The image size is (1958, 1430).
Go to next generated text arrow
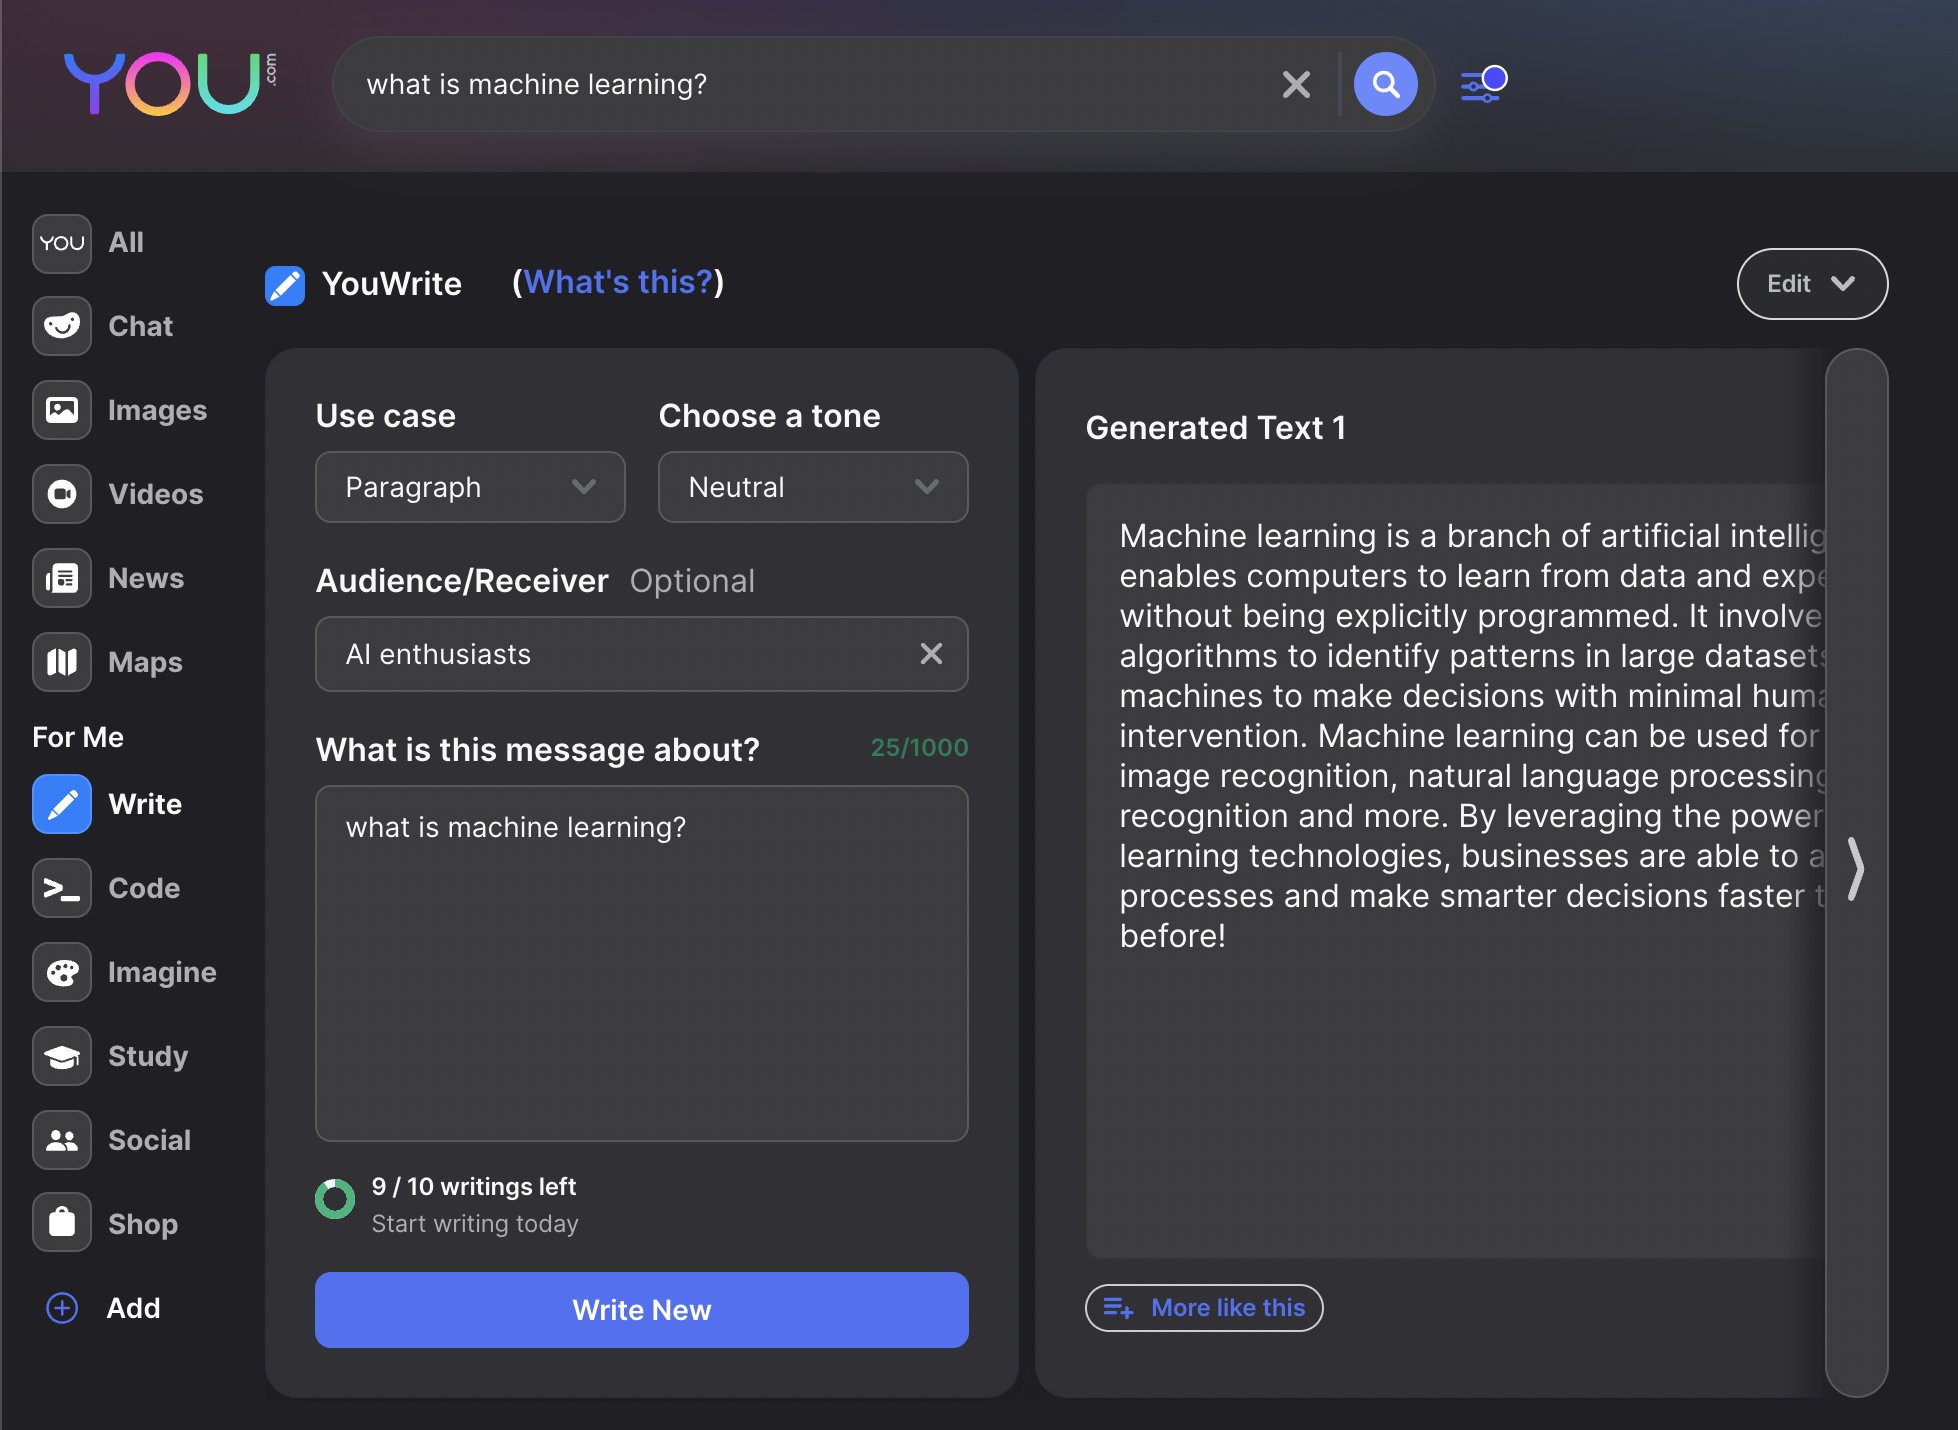pyautogui.click(x=1856, y=869)
